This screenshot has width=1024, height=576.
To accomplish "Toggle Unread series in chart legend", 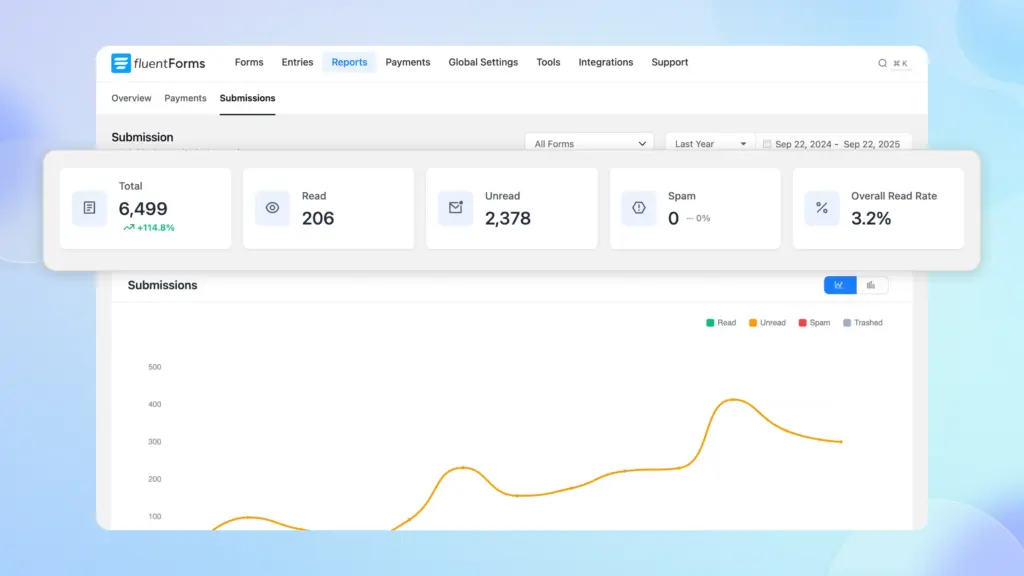I will point(767,323).
